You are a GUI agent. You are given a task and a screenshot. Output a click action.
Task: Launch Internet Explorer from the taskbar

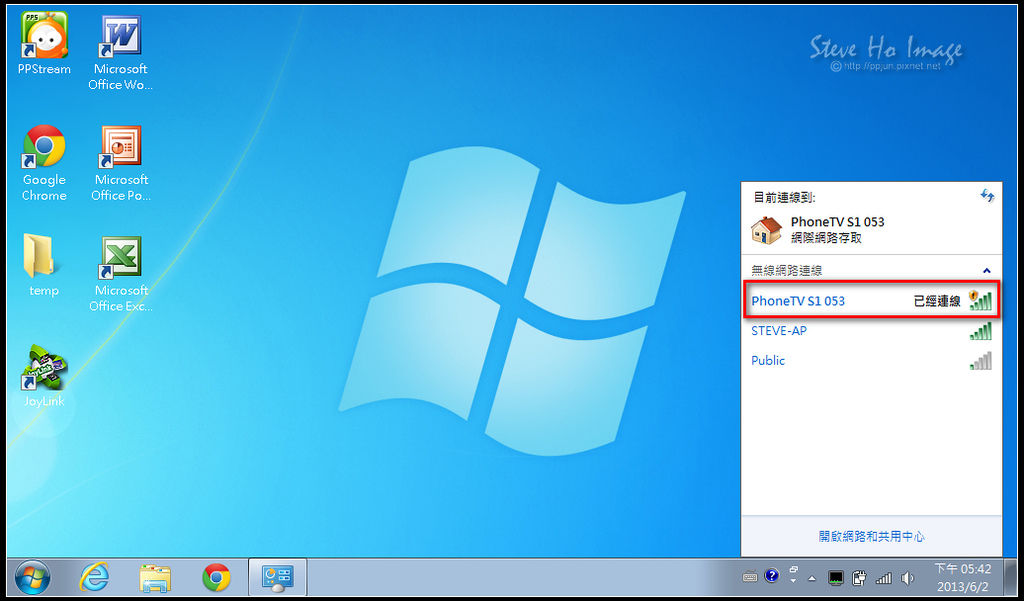click(x=94, y=578)
